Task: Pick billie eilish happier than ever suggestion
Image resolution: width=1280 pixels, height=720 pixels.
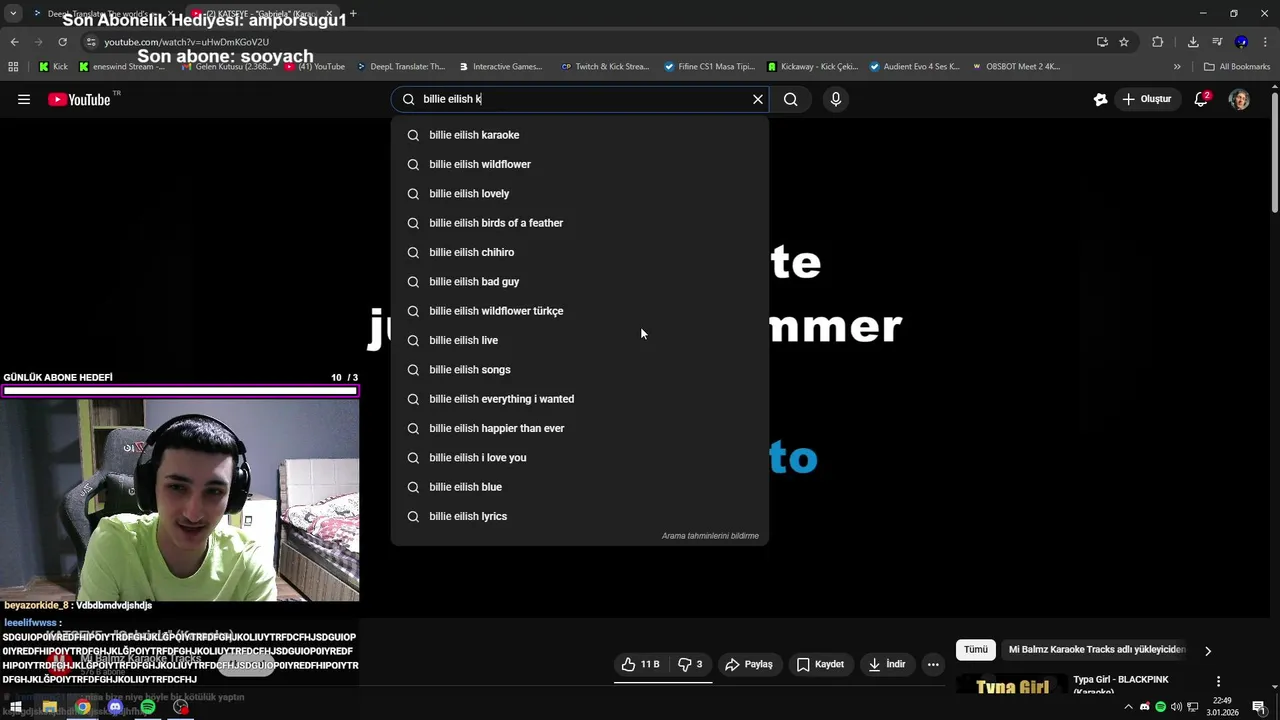Action: [x=580, y=428]
